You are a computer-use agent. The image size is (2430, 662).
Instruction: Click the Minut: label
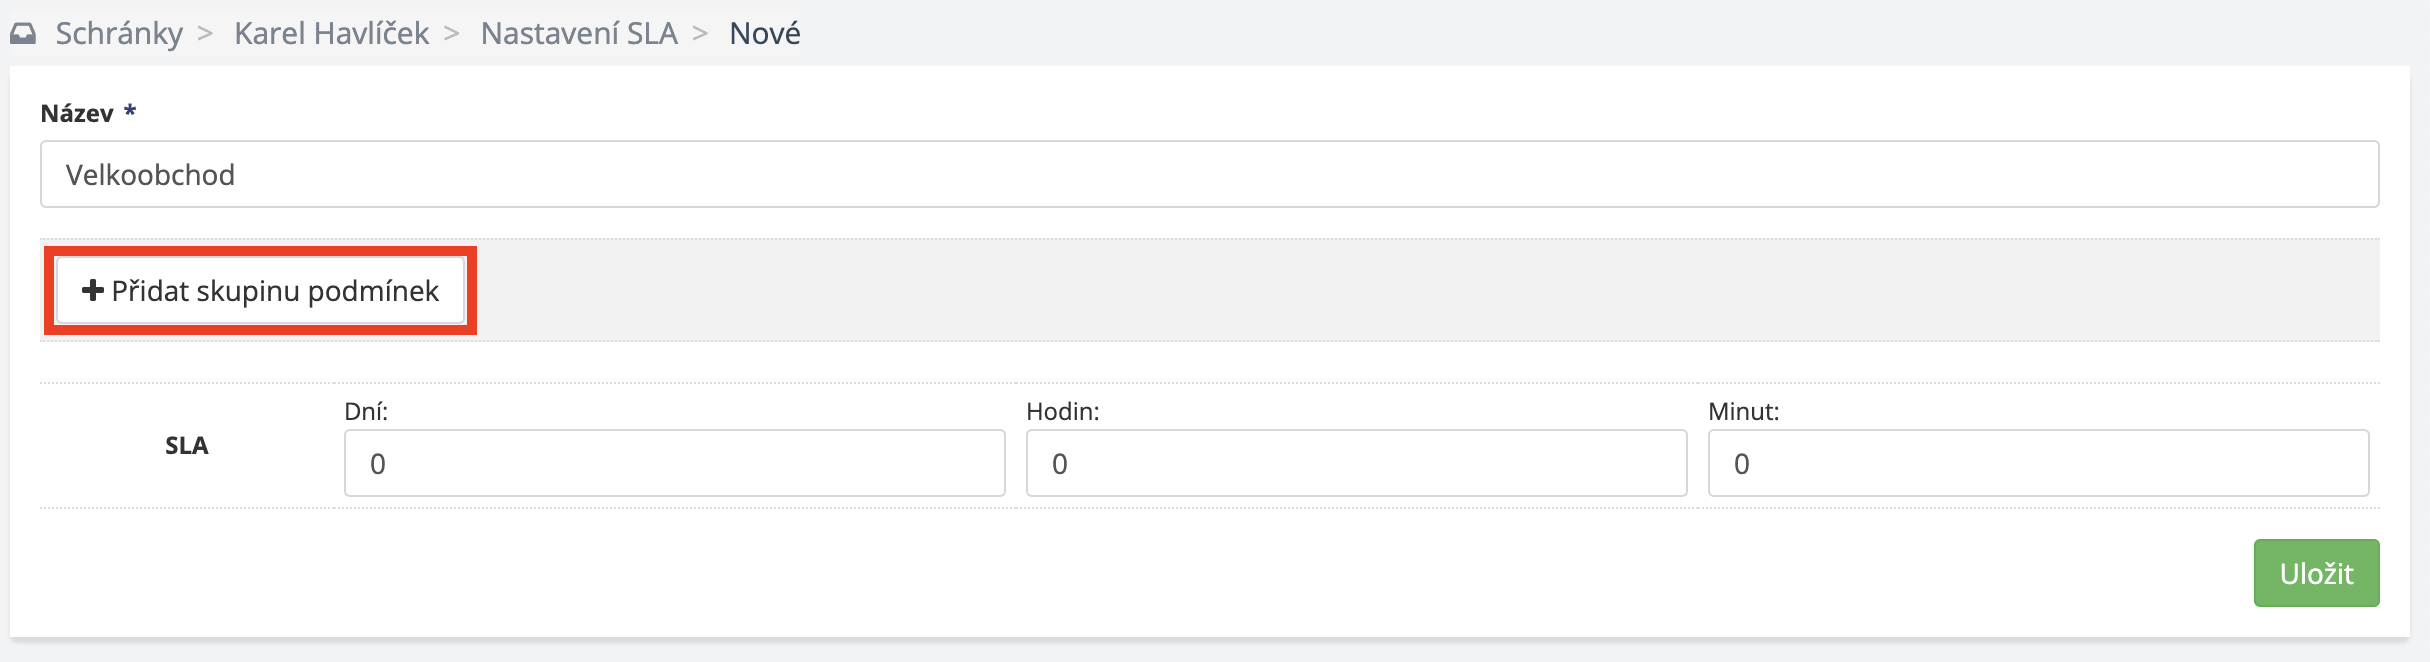(x=1743, y=412)
